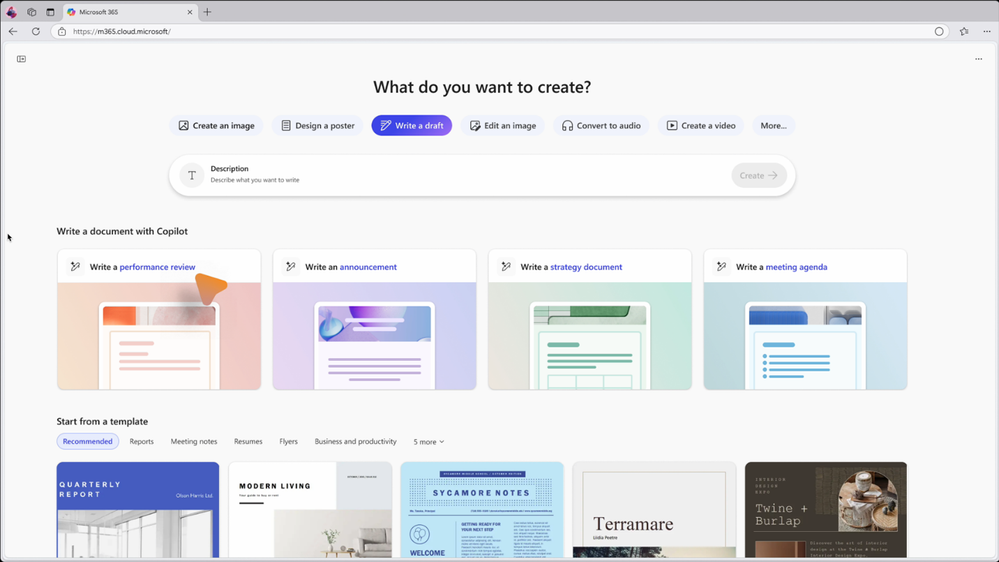The image size is (999, 562).
Task: Expand the left navigation panel
Action: click(22, 59)
